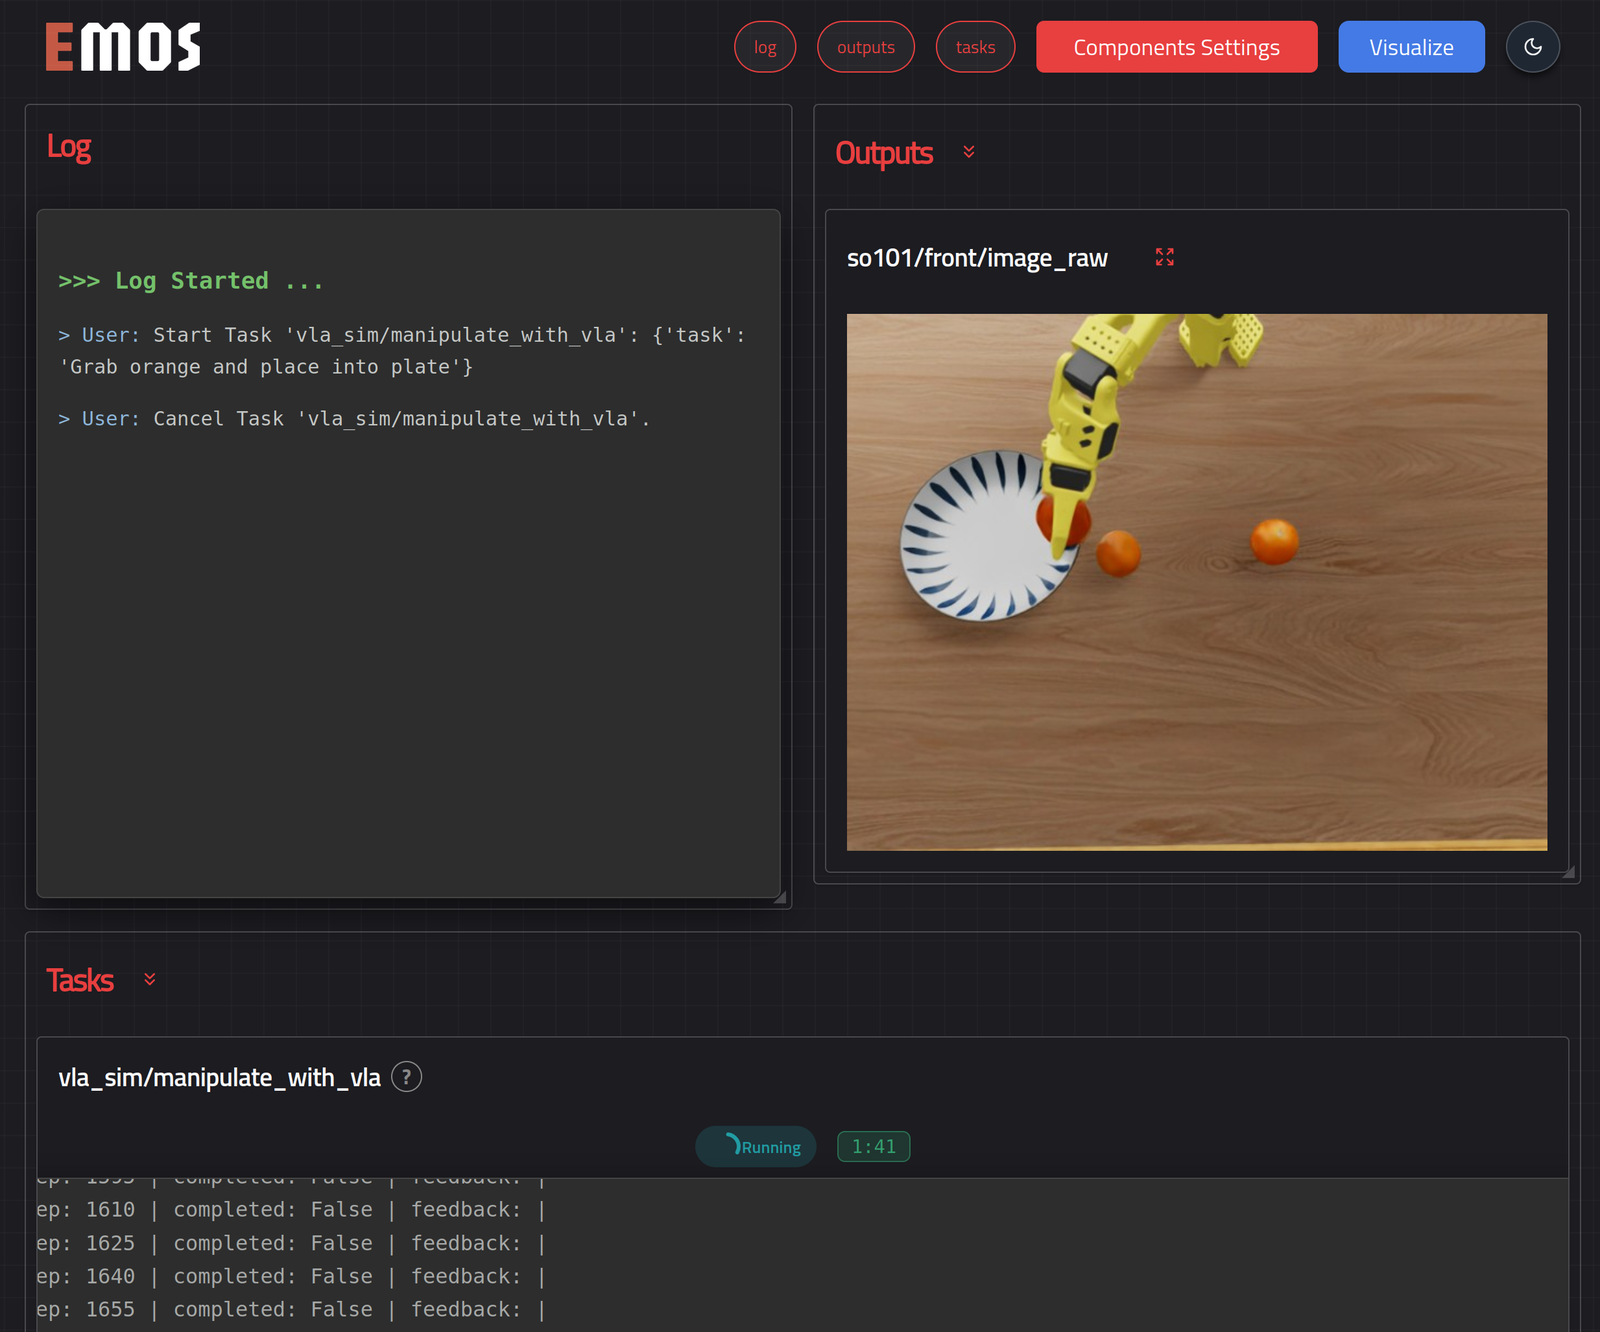Click the Tasks panel heading

click(80, 980)
